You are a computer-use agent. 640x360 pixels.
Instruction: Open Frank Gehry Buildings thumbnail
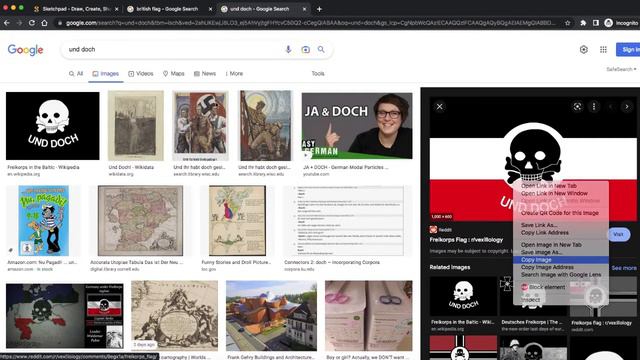tap(271, 316)
